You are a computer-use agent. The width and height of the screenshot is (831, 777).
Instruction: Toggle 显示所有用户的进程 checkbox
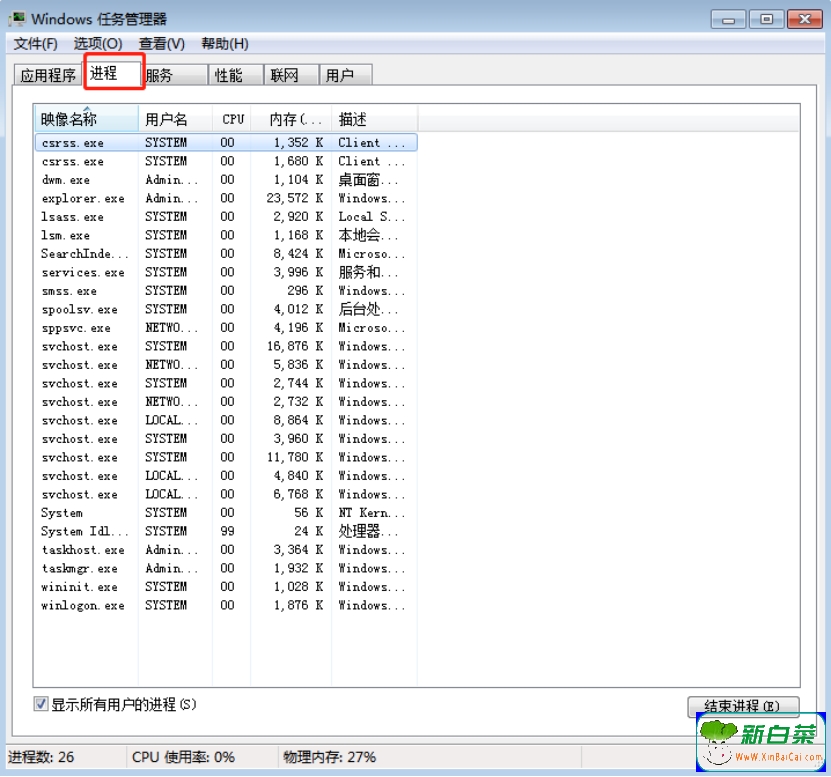[x=41, y=704]
